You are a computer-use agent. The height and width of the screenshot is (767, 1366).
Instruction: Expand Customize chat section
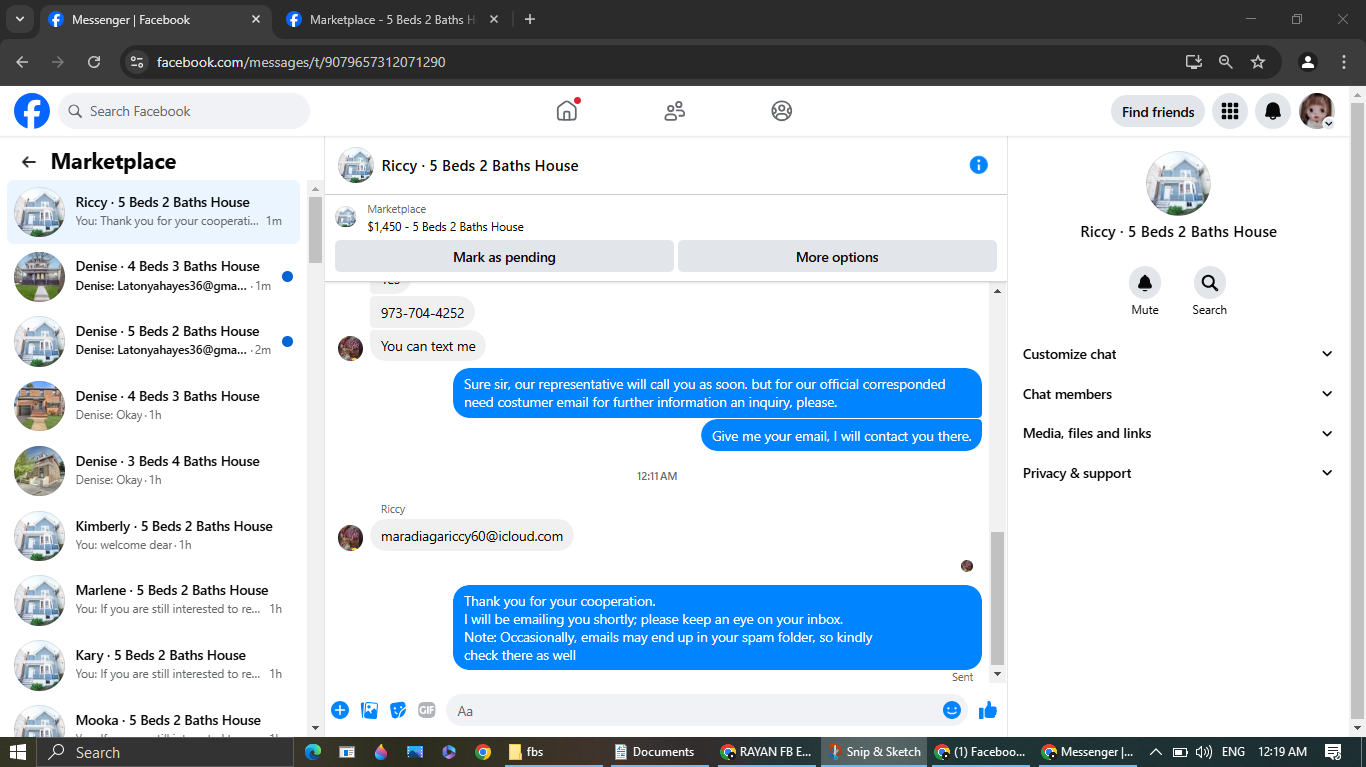click(1178, 354)
